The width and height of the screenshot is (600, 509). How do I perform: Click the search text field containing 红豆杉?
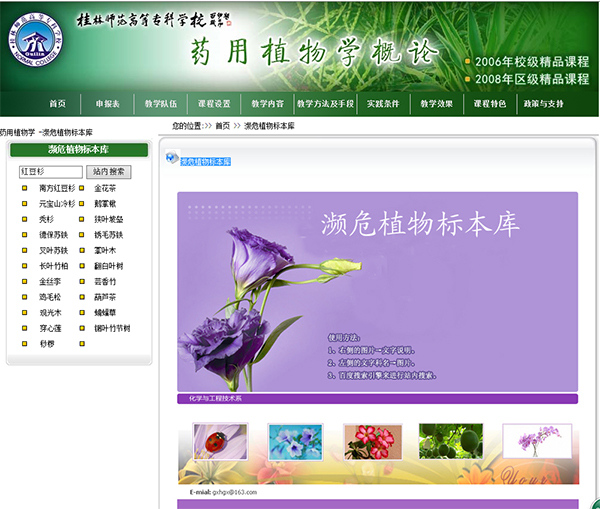click(x=50, y=172)
